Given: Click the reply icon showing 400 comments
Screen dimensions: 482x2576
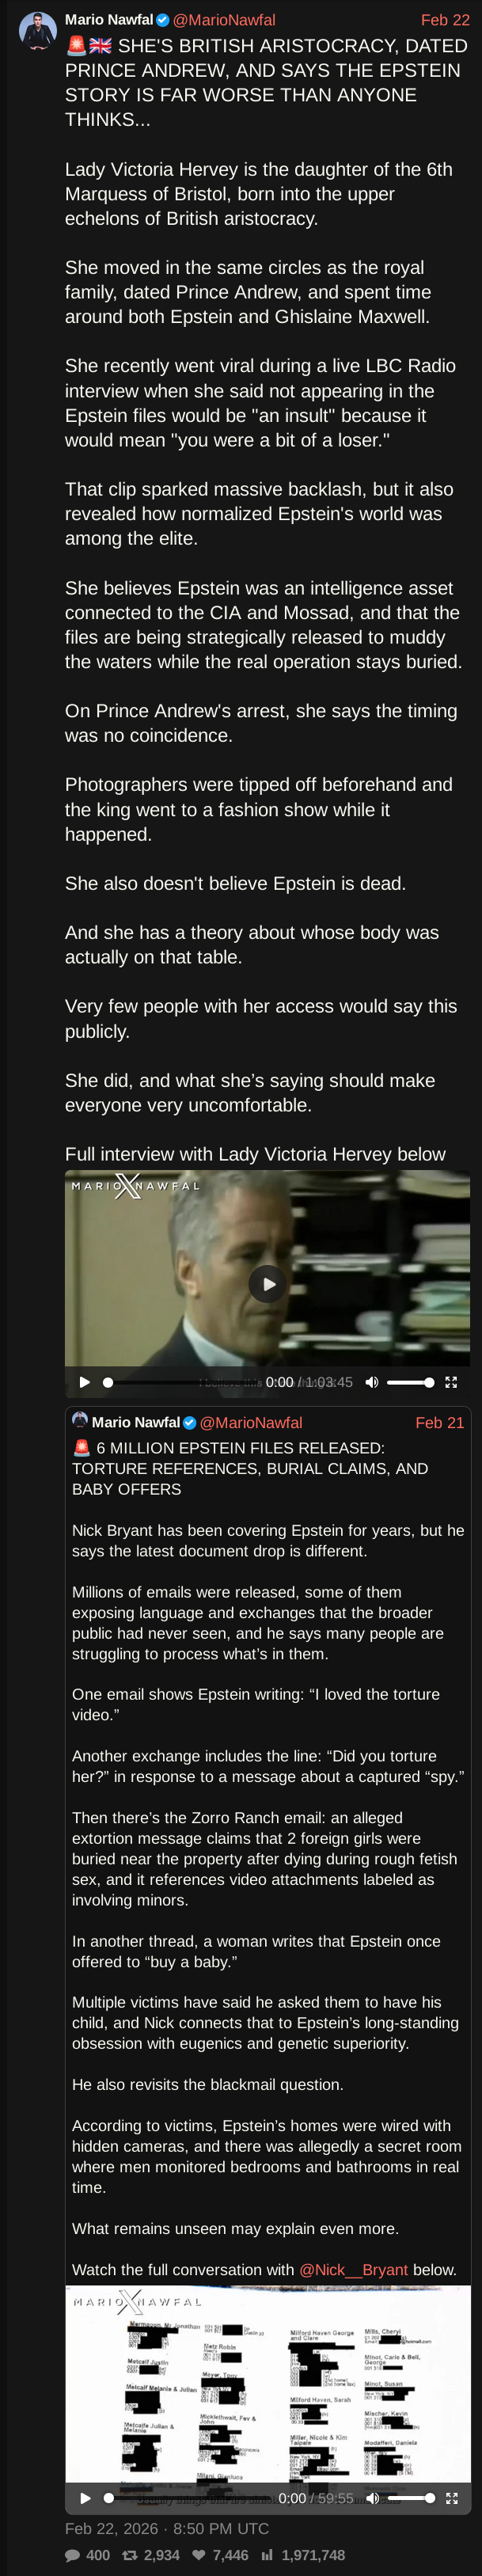Looking at the screenshot, I should coord(73,2555).
